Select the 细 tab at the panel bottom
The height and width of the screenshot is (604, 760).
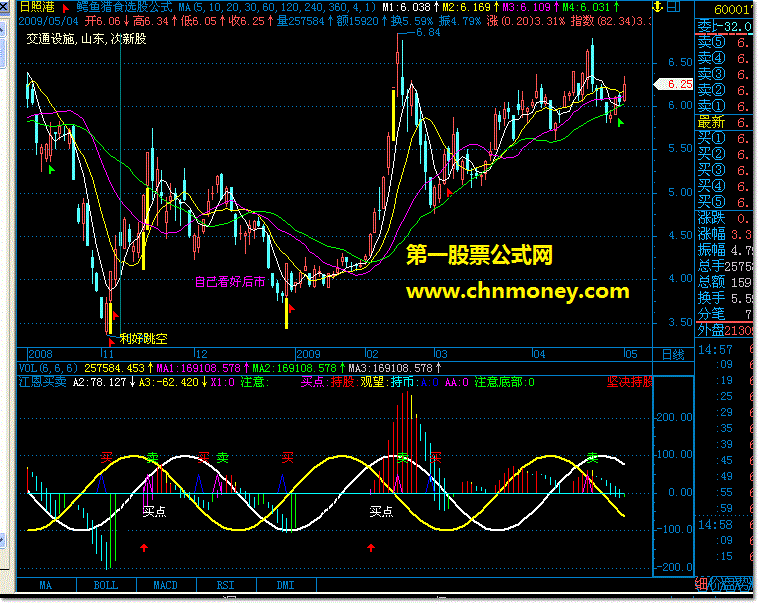tap(701, 584)
